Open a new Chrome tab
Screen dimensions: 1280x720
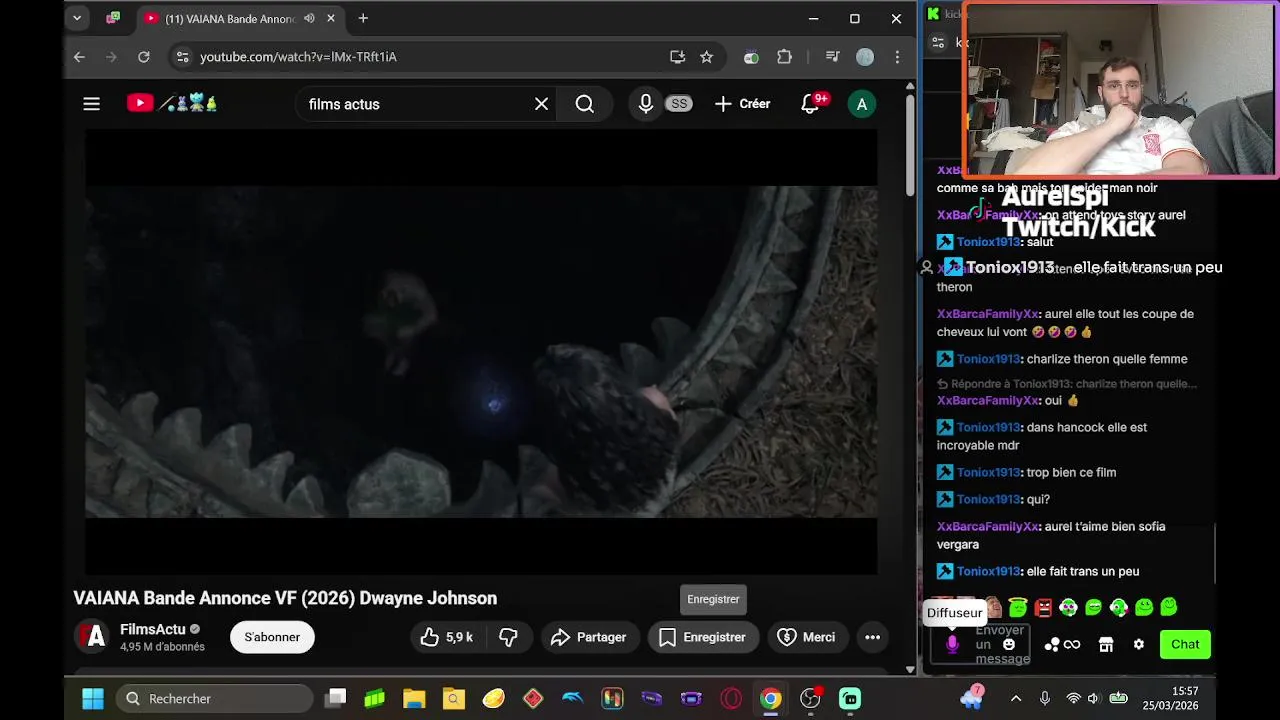click(x=363, y=18)
